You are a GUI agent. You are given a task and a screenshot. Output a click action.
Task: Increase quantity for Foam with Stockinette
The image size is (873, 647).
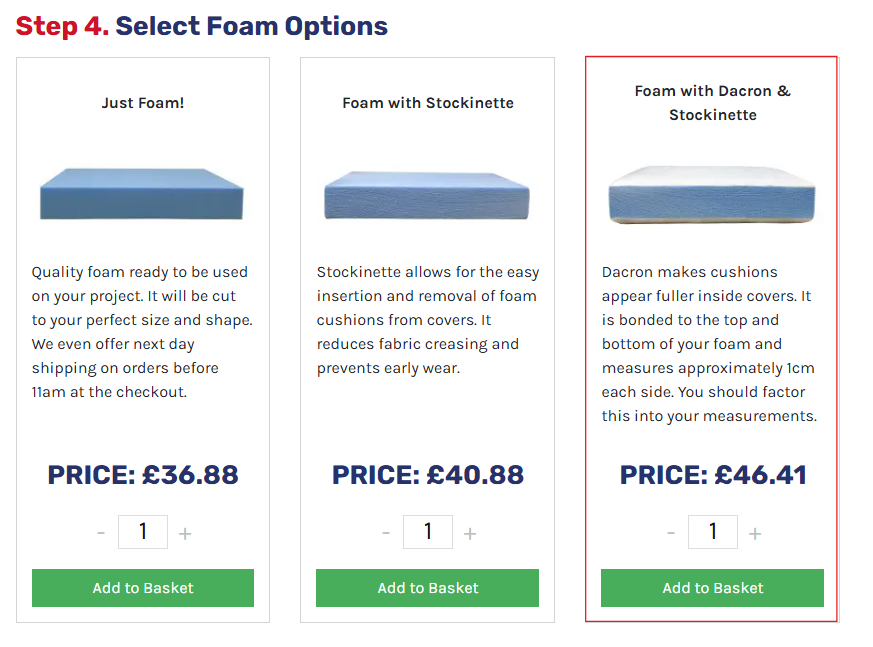[470, 533]
